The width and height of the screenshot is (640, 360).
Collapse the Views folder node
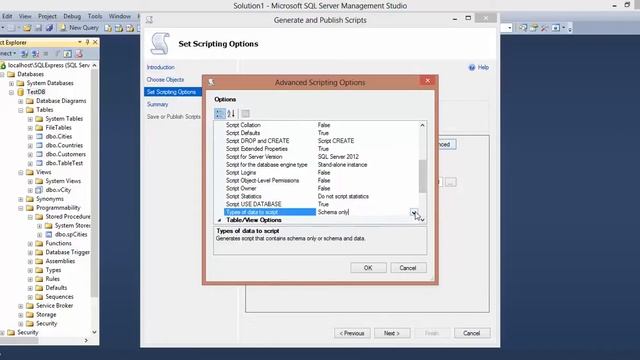coord(20,173)
